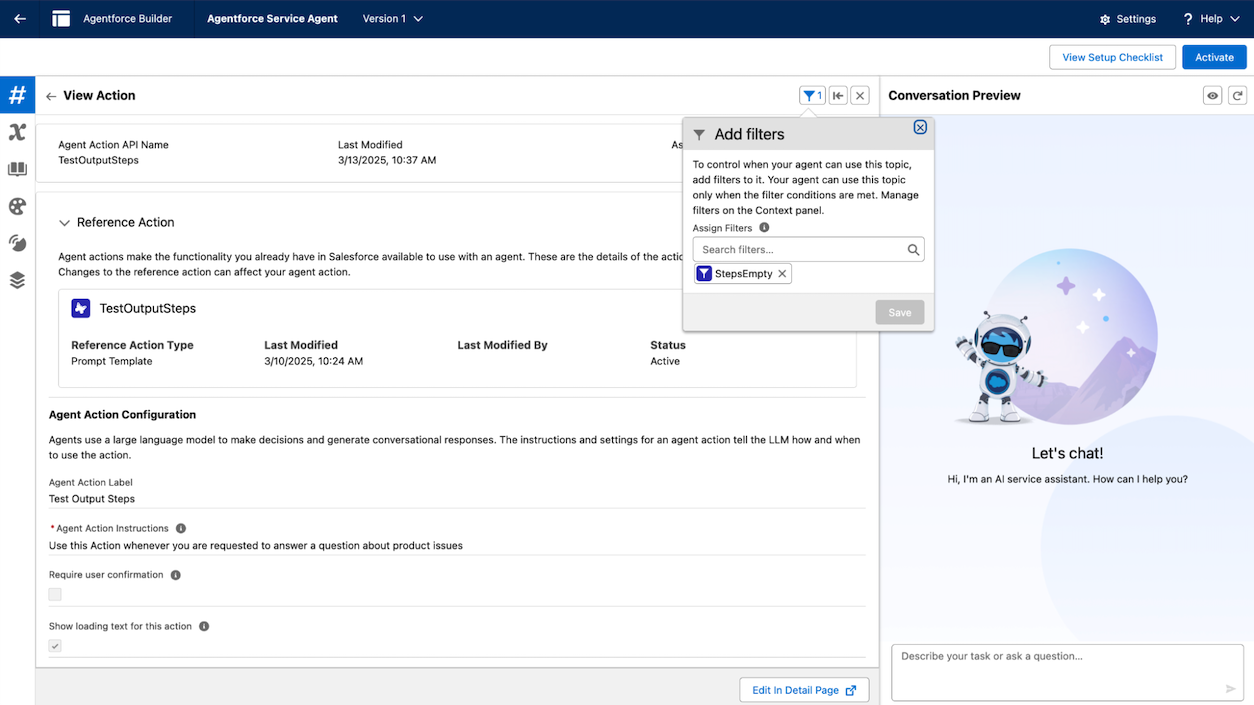Expand the Help menu in the top bar
This screenshot has height=705, width=1254.
point(1210,18)
